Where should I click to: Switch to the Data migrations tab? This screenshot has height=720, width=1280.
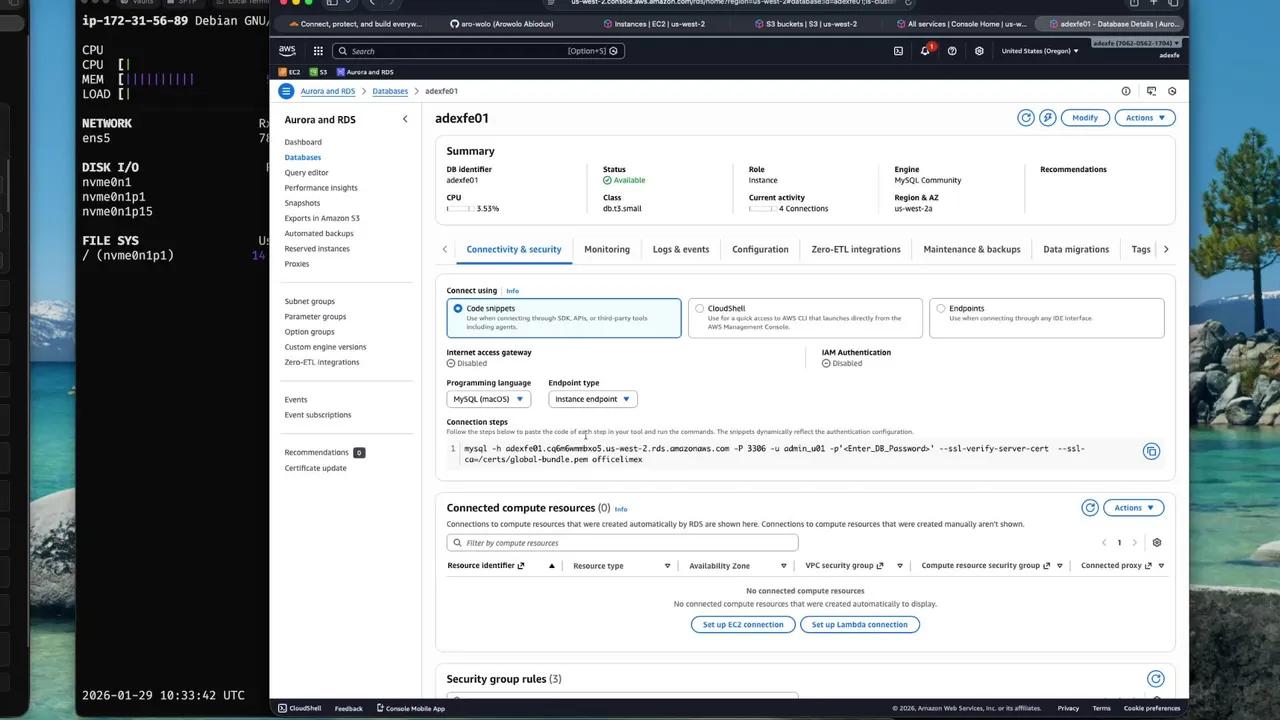1076,249
